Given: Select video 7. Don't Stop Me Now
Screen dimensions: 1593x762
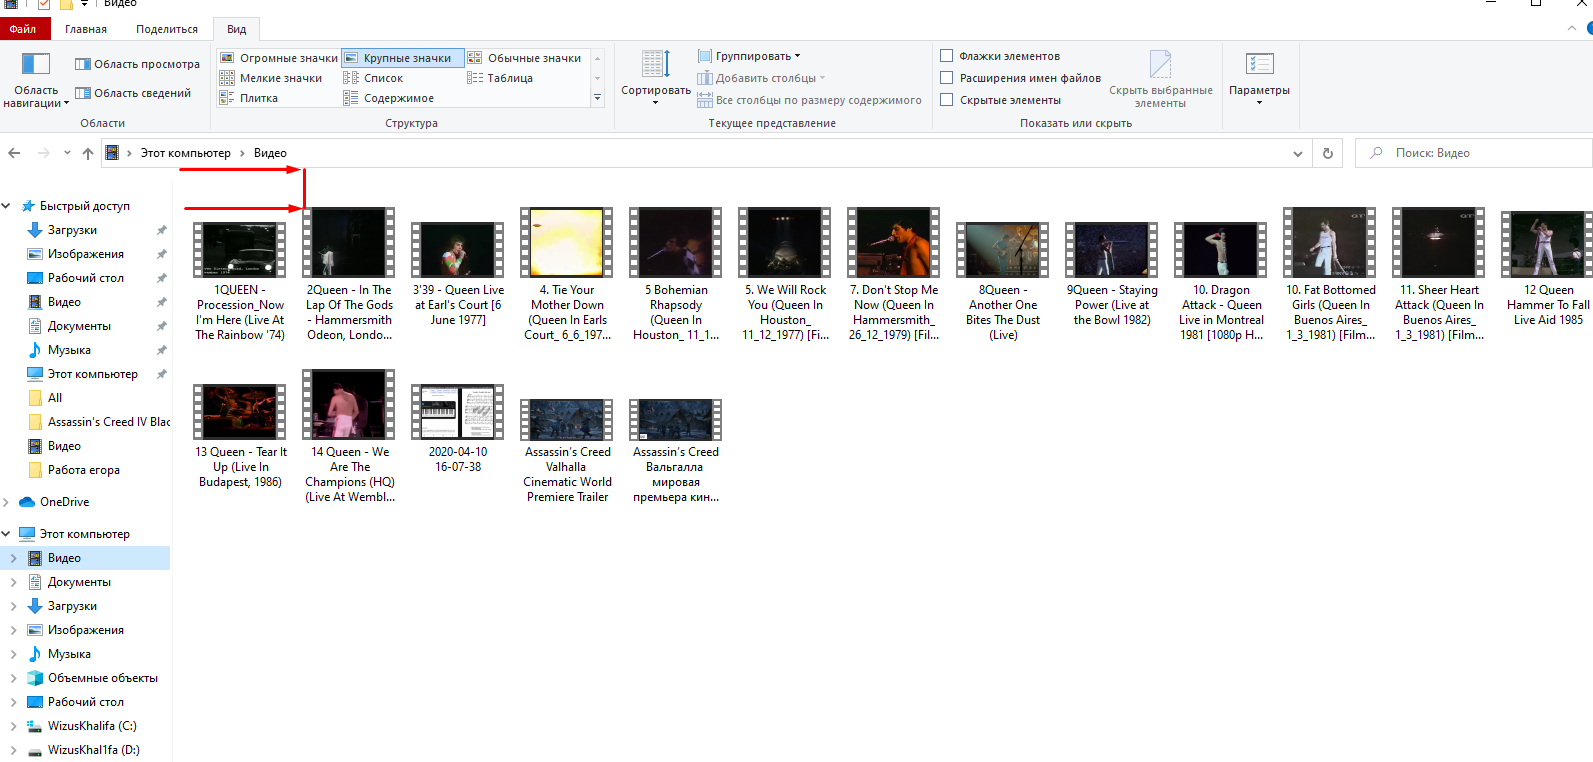Looking at the screenshot, I should [x=894, y=275].
